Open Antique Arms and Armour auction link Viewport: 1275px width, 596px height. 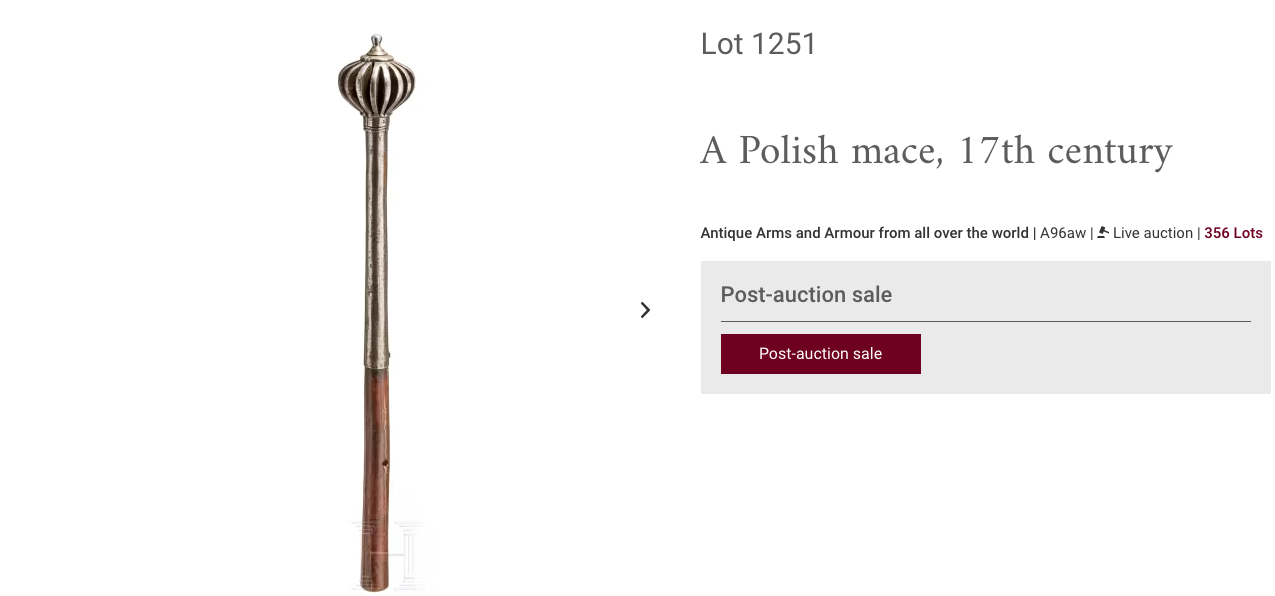click(x=864, y=233)
